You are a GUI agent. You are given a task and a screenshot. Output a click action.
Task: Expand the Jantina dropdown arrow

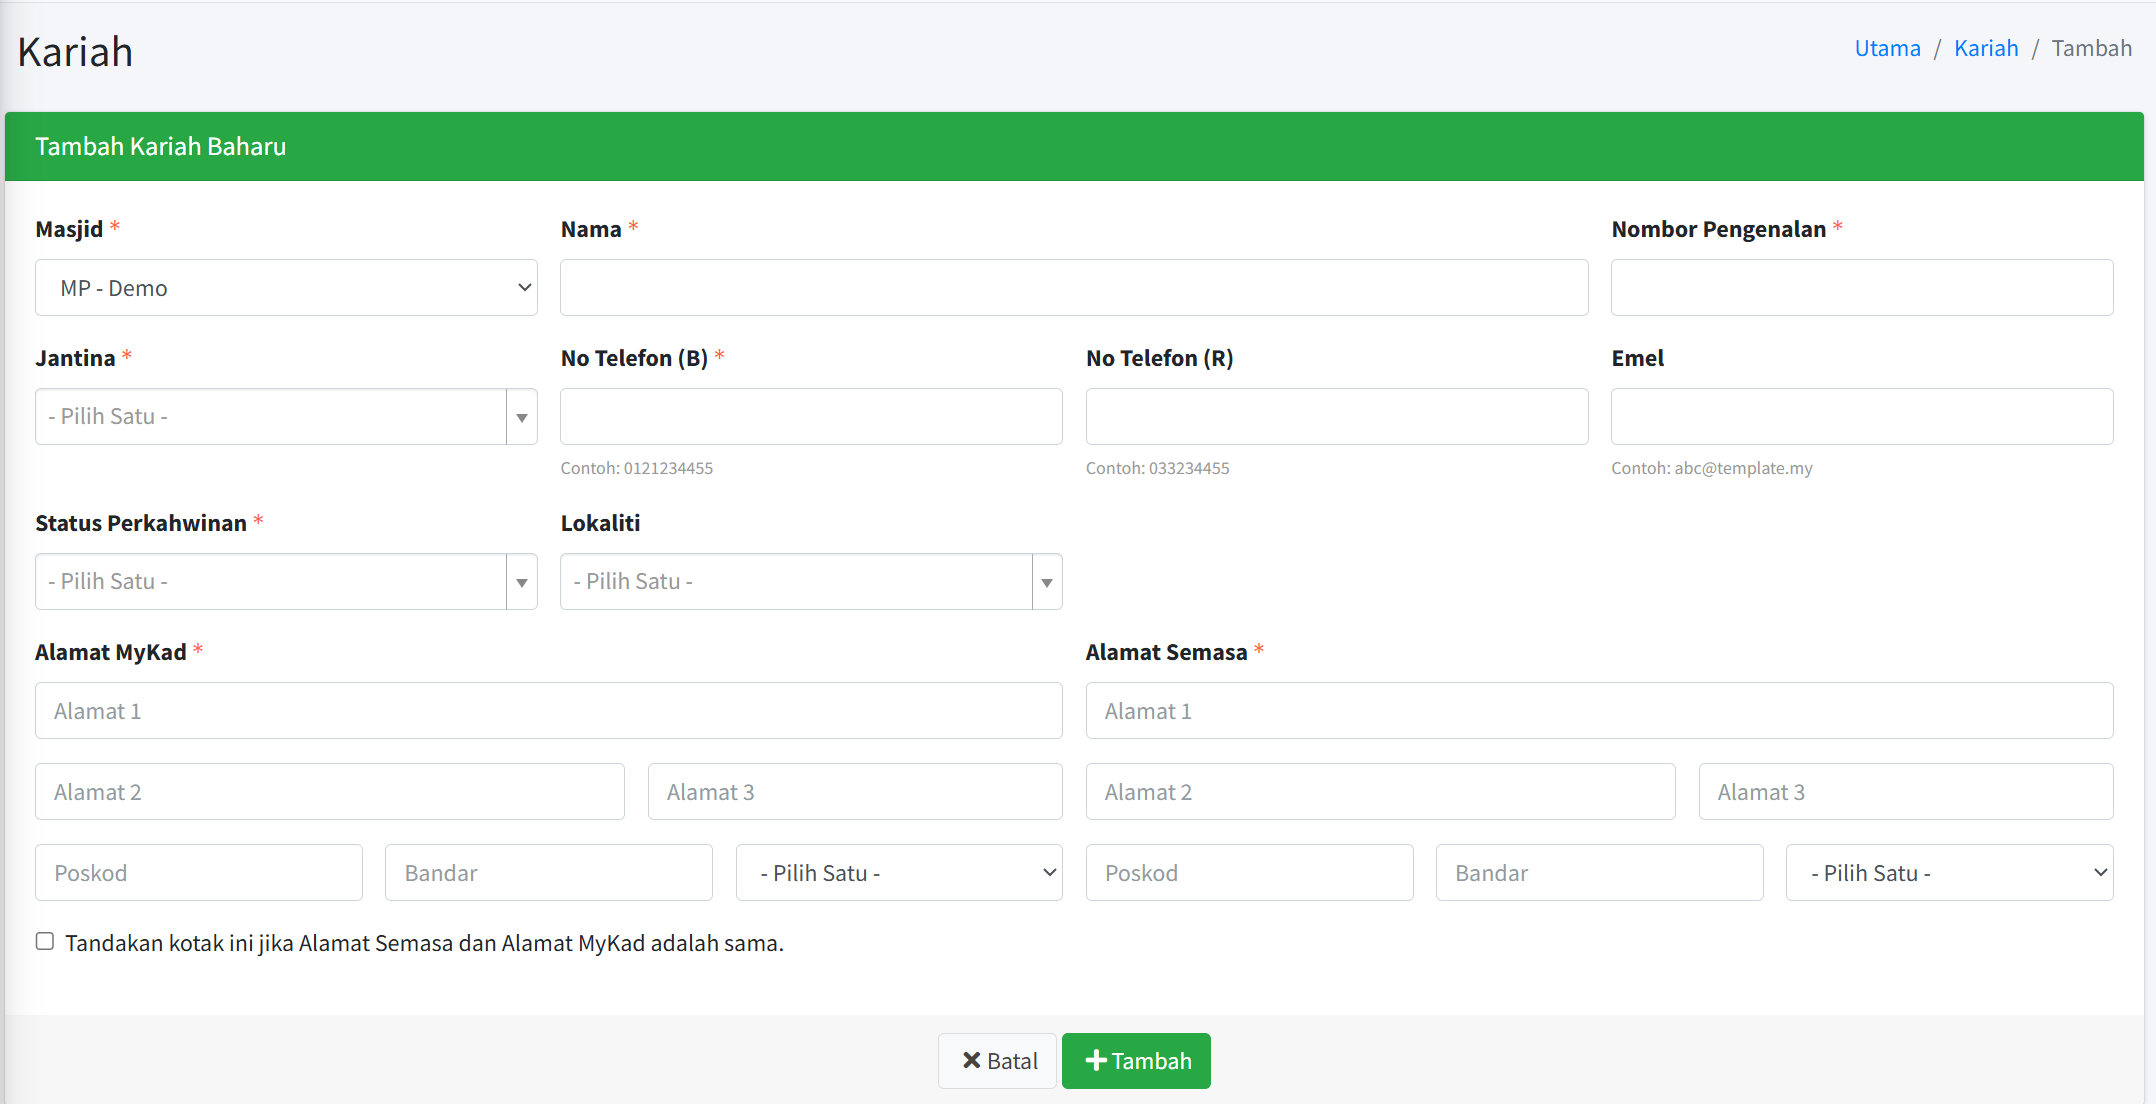point(522,417)
